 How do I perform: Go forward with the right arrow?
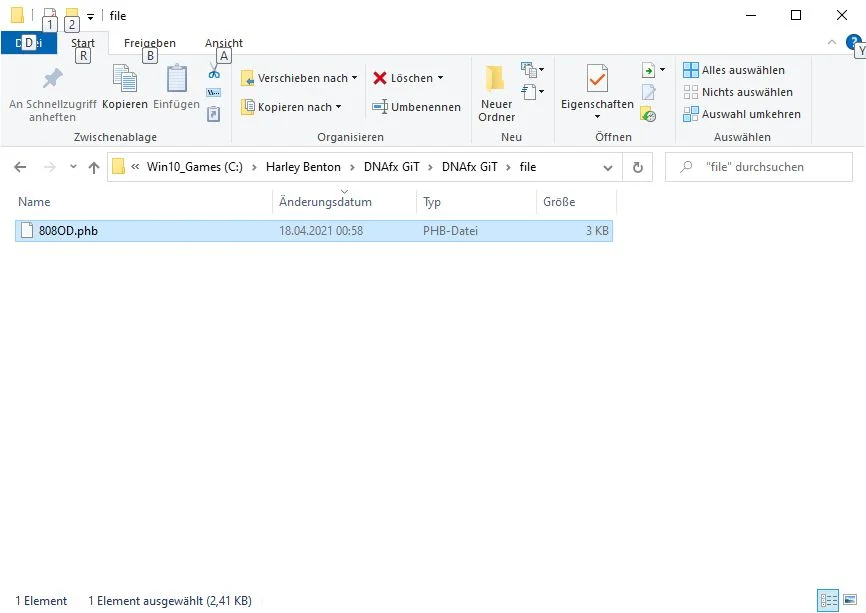click(x=50, y=167)
